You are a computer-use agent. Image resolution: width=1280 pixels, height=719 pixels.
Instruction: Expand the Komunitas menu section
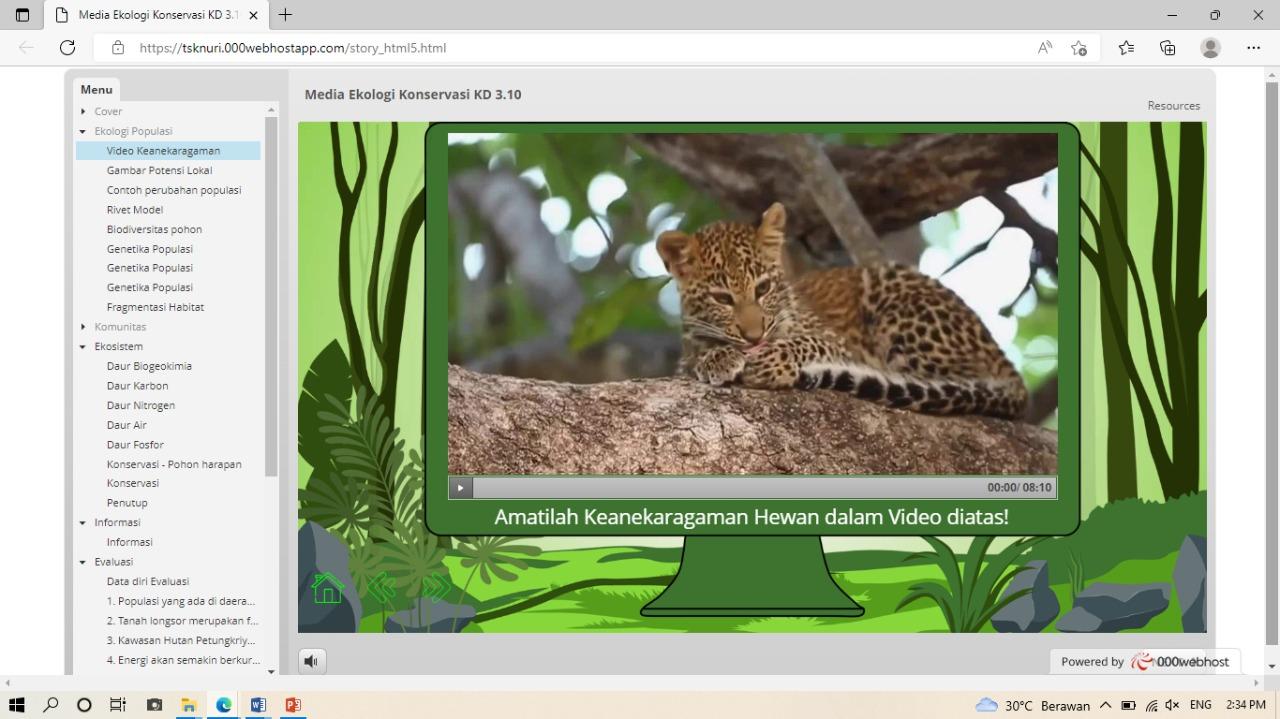[83, 327]
